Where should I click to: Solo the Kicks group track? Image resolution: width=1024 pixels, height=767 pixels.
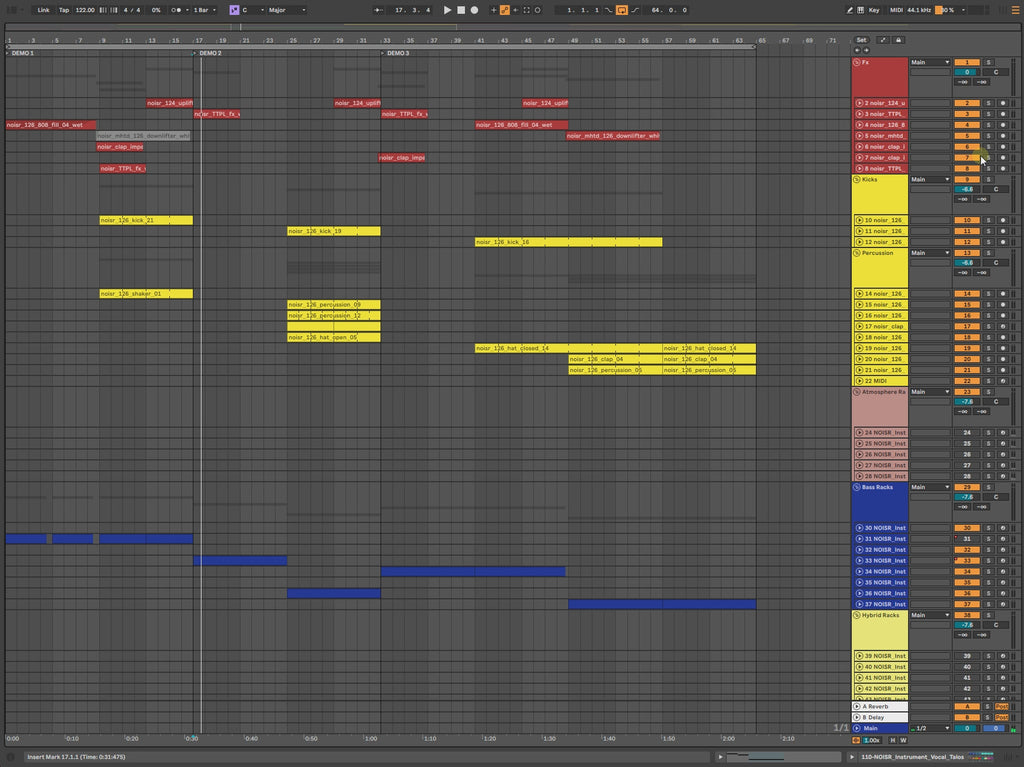pyautogui.click(x=989, y=179)
